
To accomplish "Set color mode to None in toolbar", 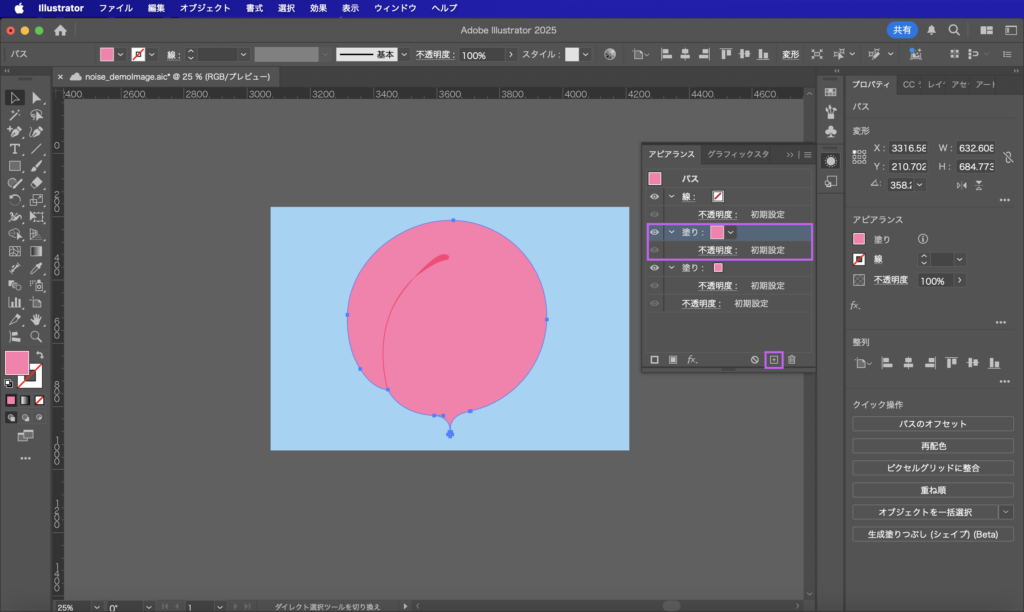I will pyautogui.click(x=39, y=400).
